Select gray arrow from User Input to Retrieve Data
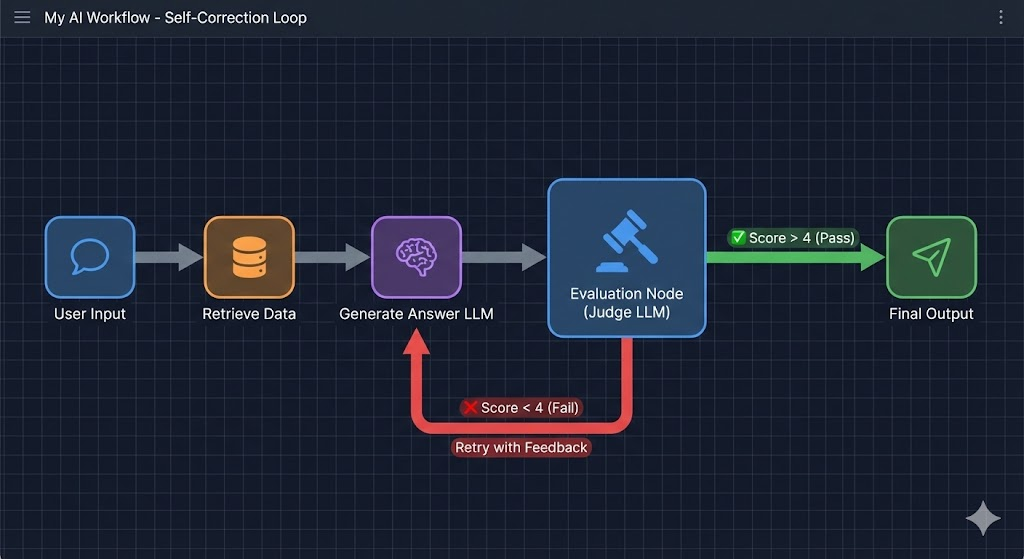 pos(168,257)
